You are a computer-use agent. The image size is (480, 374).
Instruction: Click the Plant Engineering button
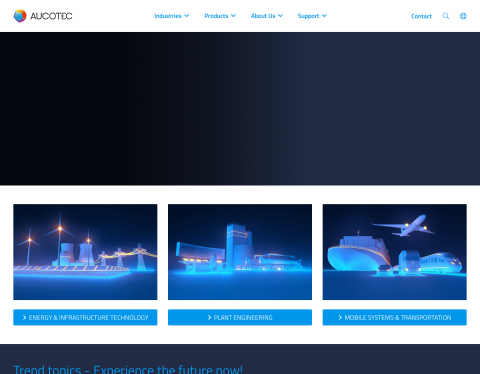[x=240, y=317]
